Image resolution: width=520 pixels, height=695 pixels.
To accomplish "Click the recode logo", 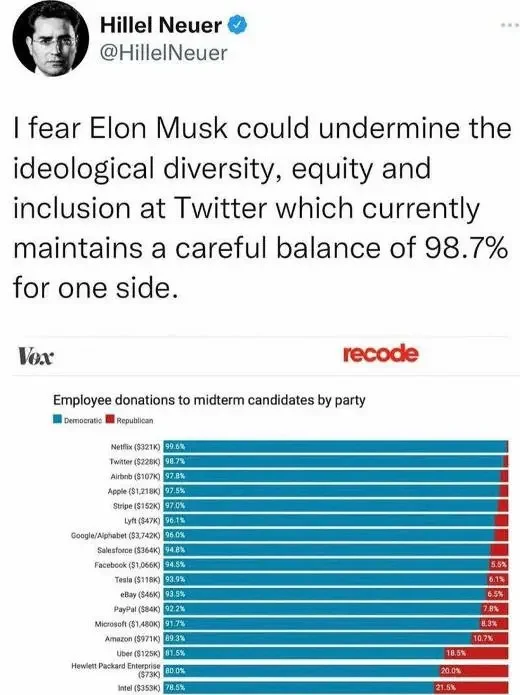I will [x=380, y=353].
